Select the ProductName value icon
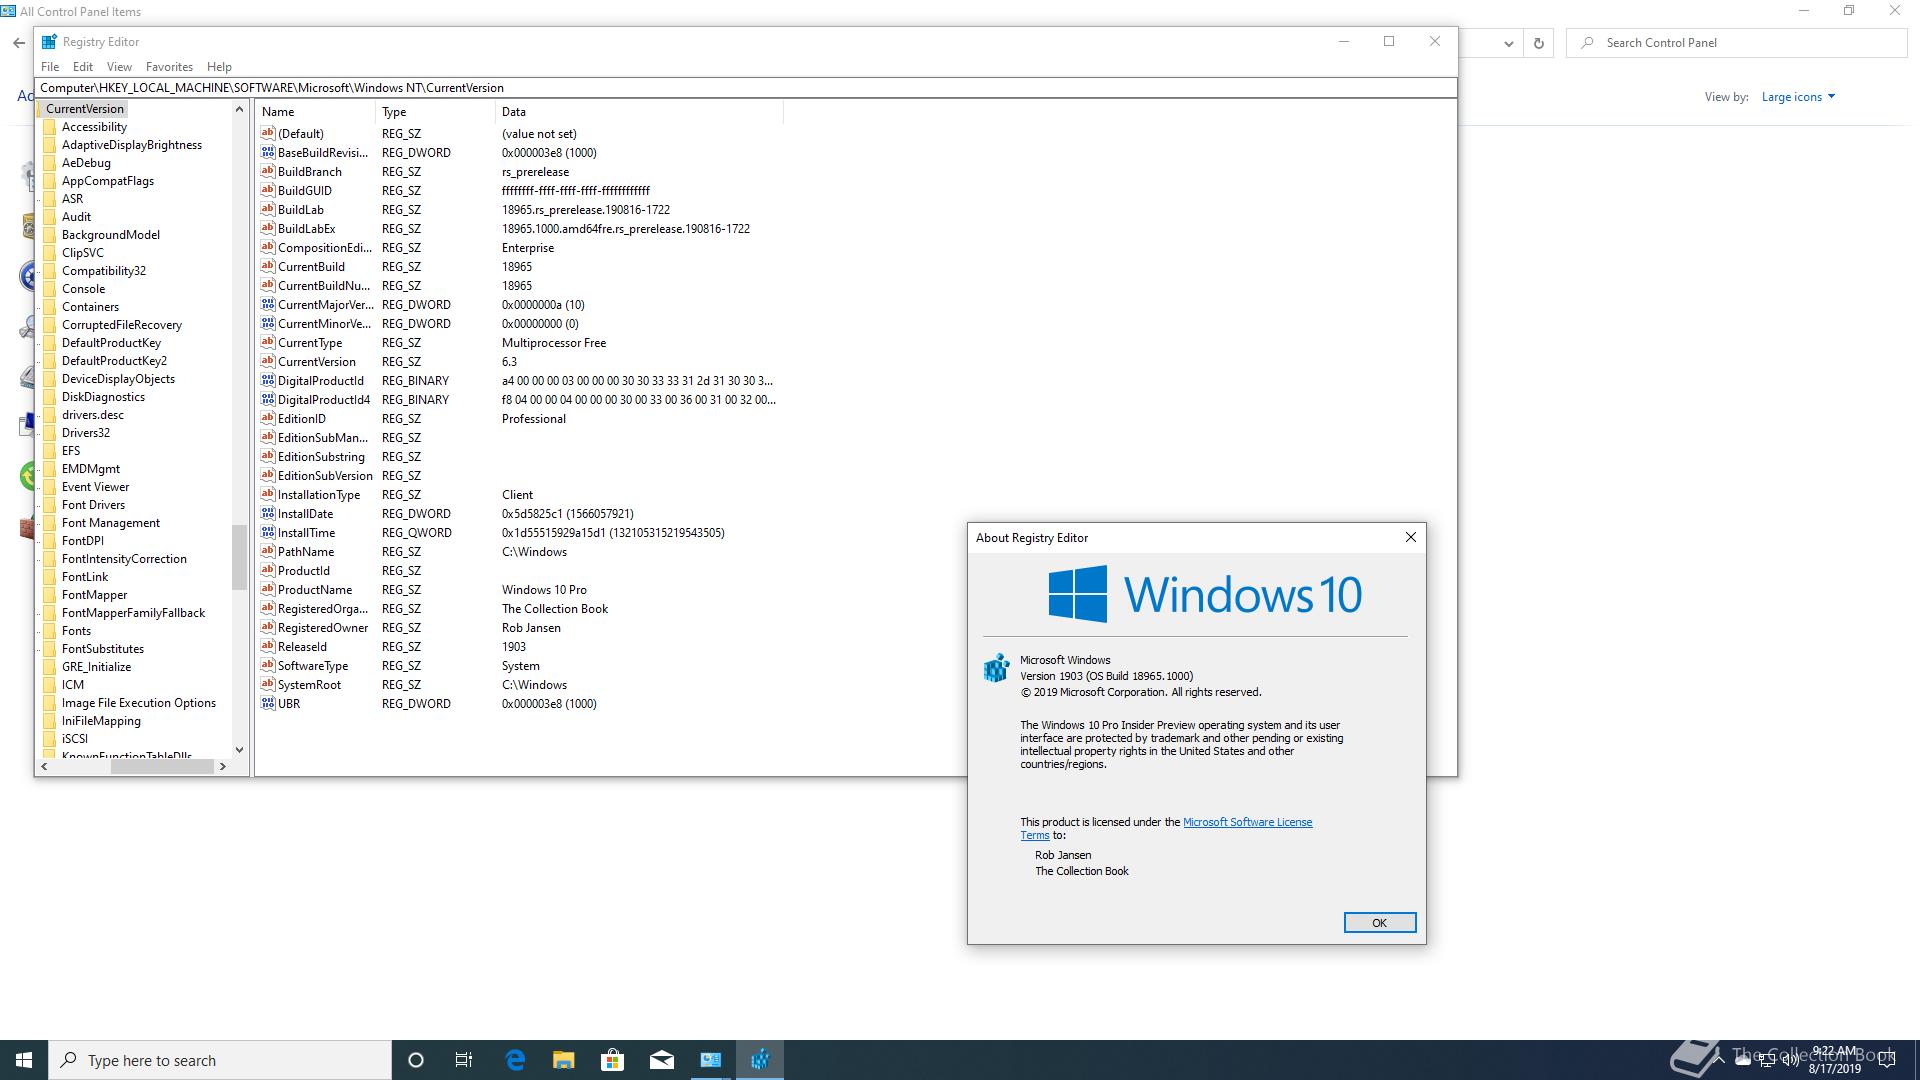 pos(267,589)
